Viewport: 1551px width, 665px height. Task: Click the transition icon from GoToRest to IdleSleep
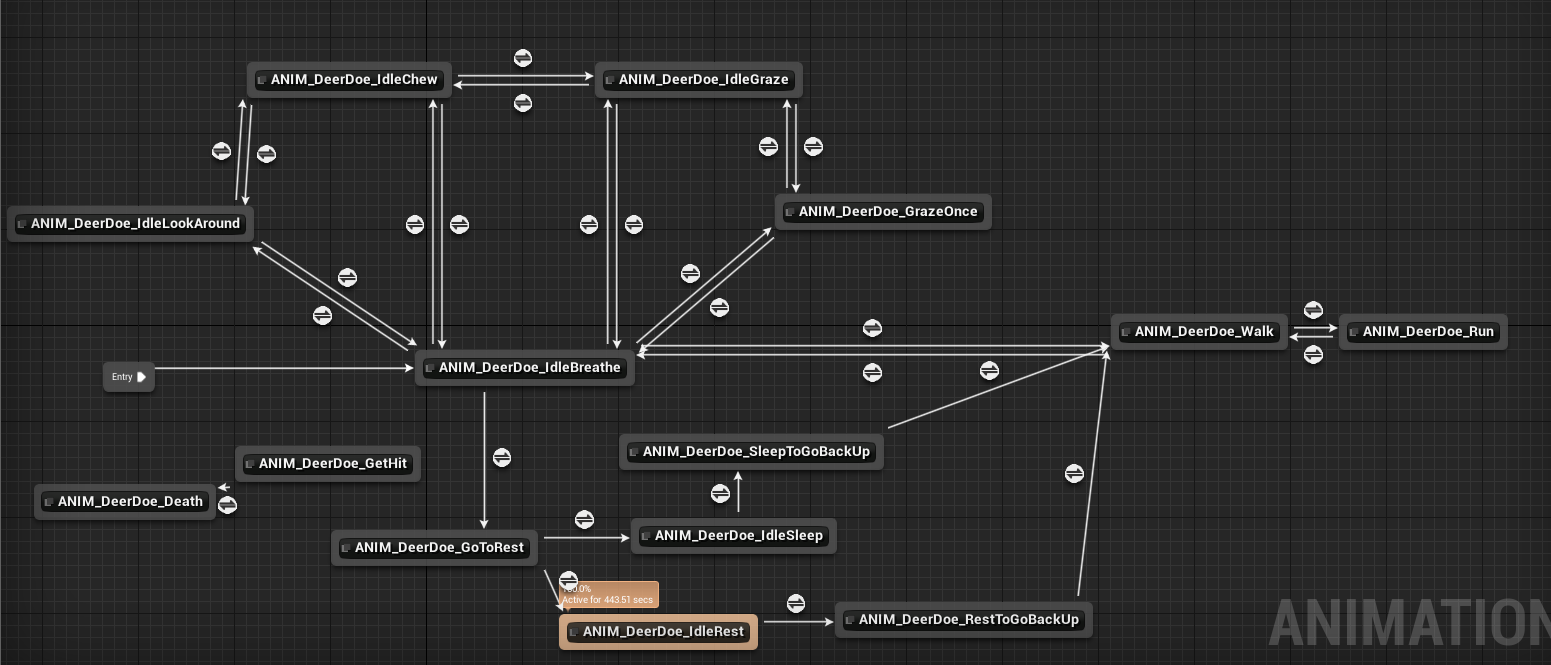pos(584,519)
